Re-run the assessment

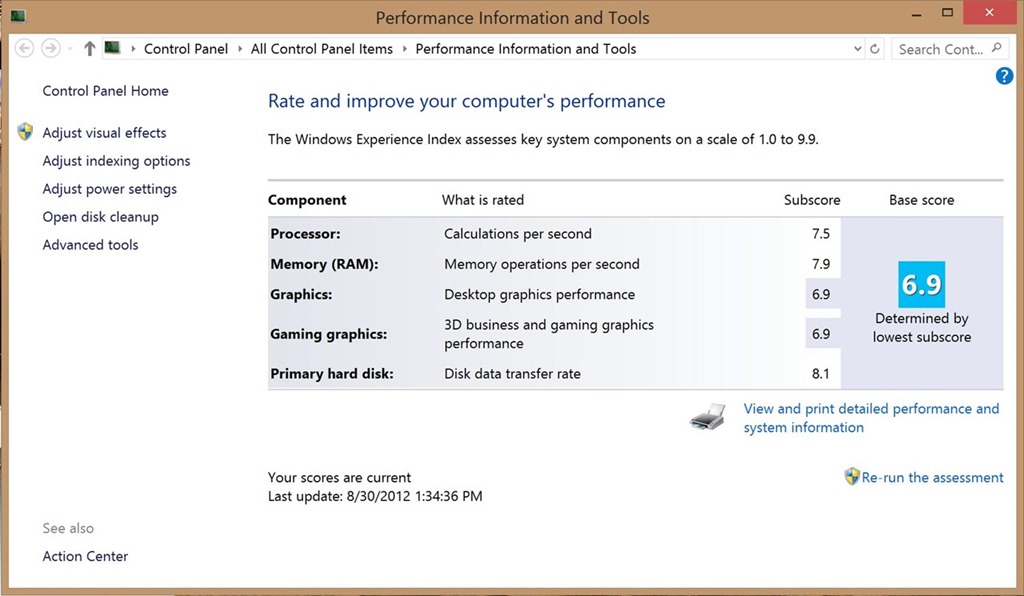pos(932,477)
